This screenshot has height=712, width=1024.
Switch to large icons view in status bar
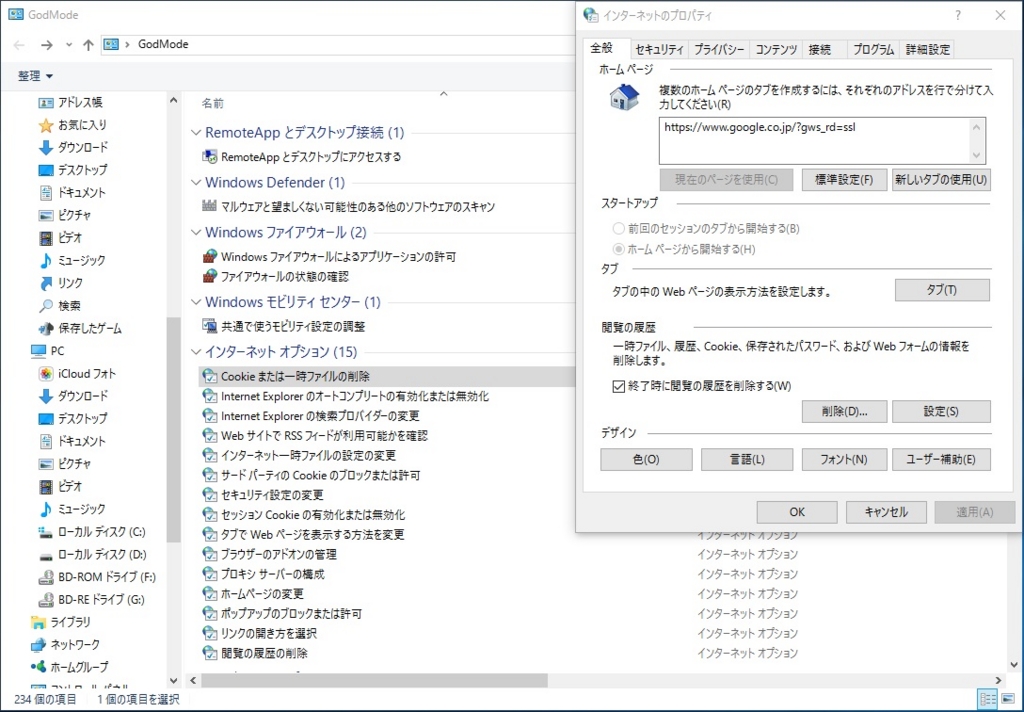pyautogui.click(x=1007, y=699)
